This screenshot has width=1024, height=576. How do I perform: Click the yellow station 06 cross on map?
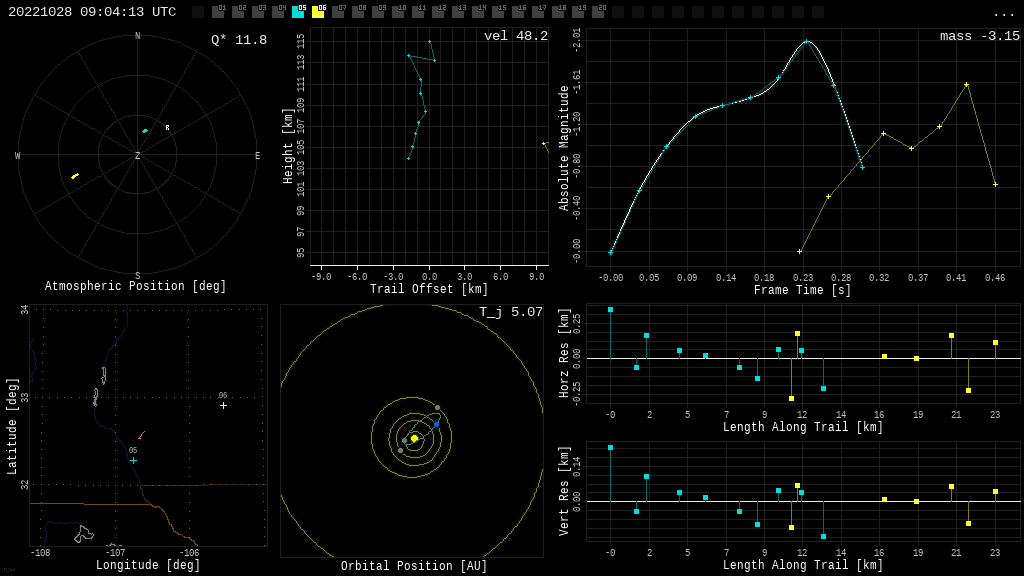[x=223, y=405]
